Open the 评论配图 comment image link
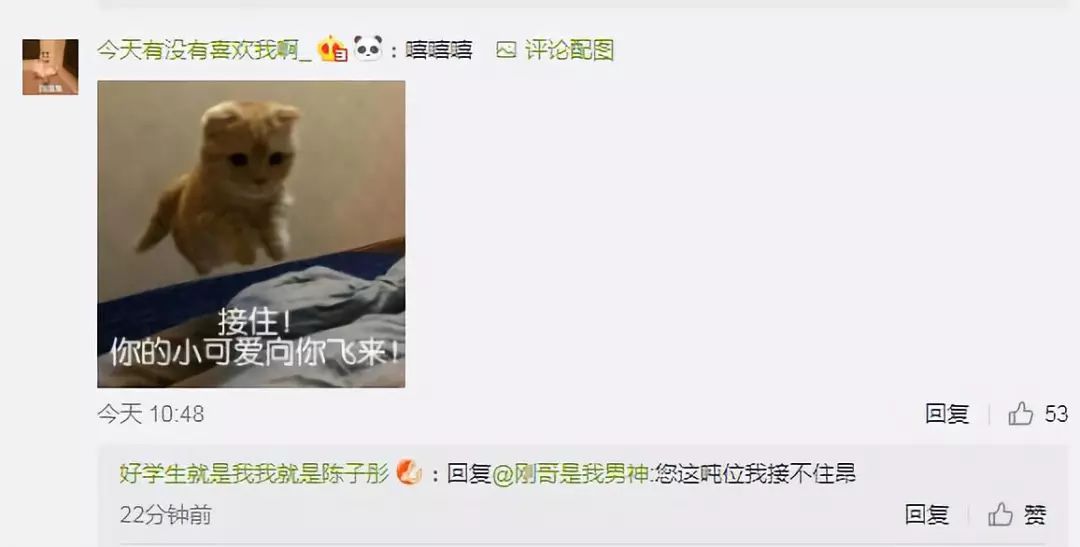The width and height of the screenshot is (1080, 547). pos(569,50)
